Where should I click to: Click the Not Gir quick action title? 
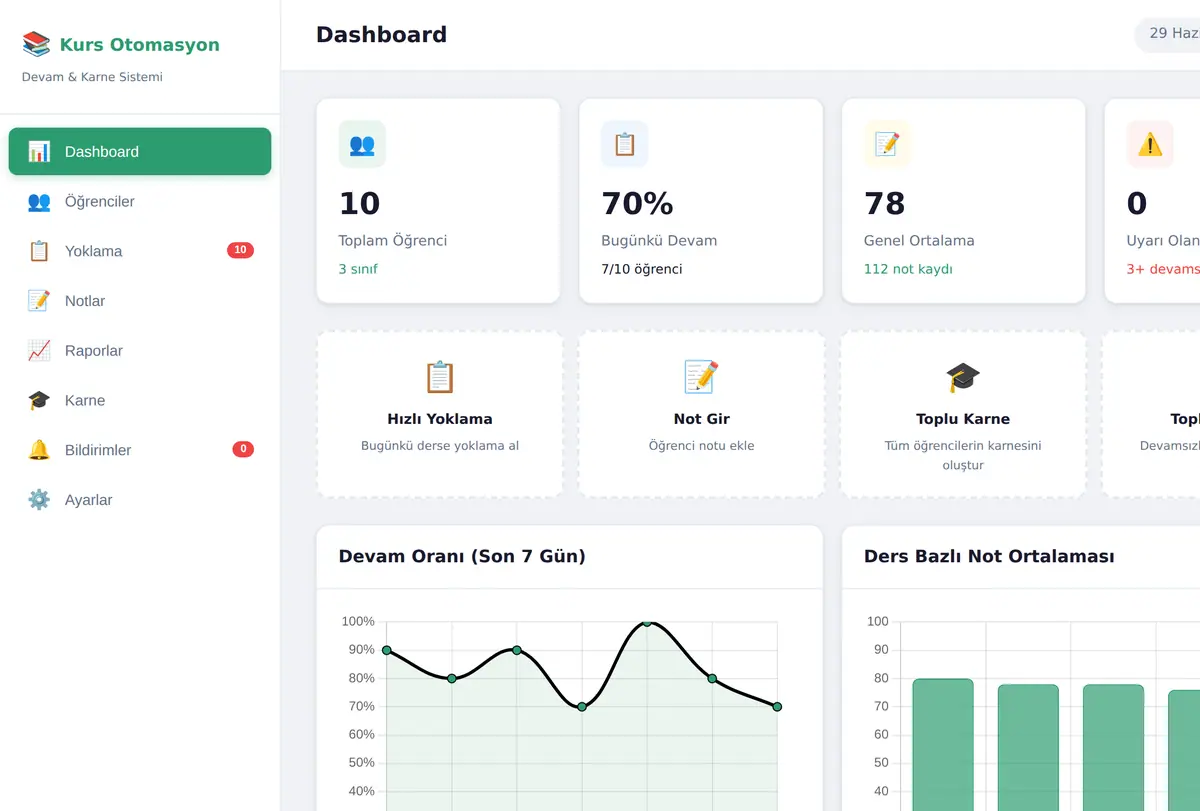pos(702,419)
